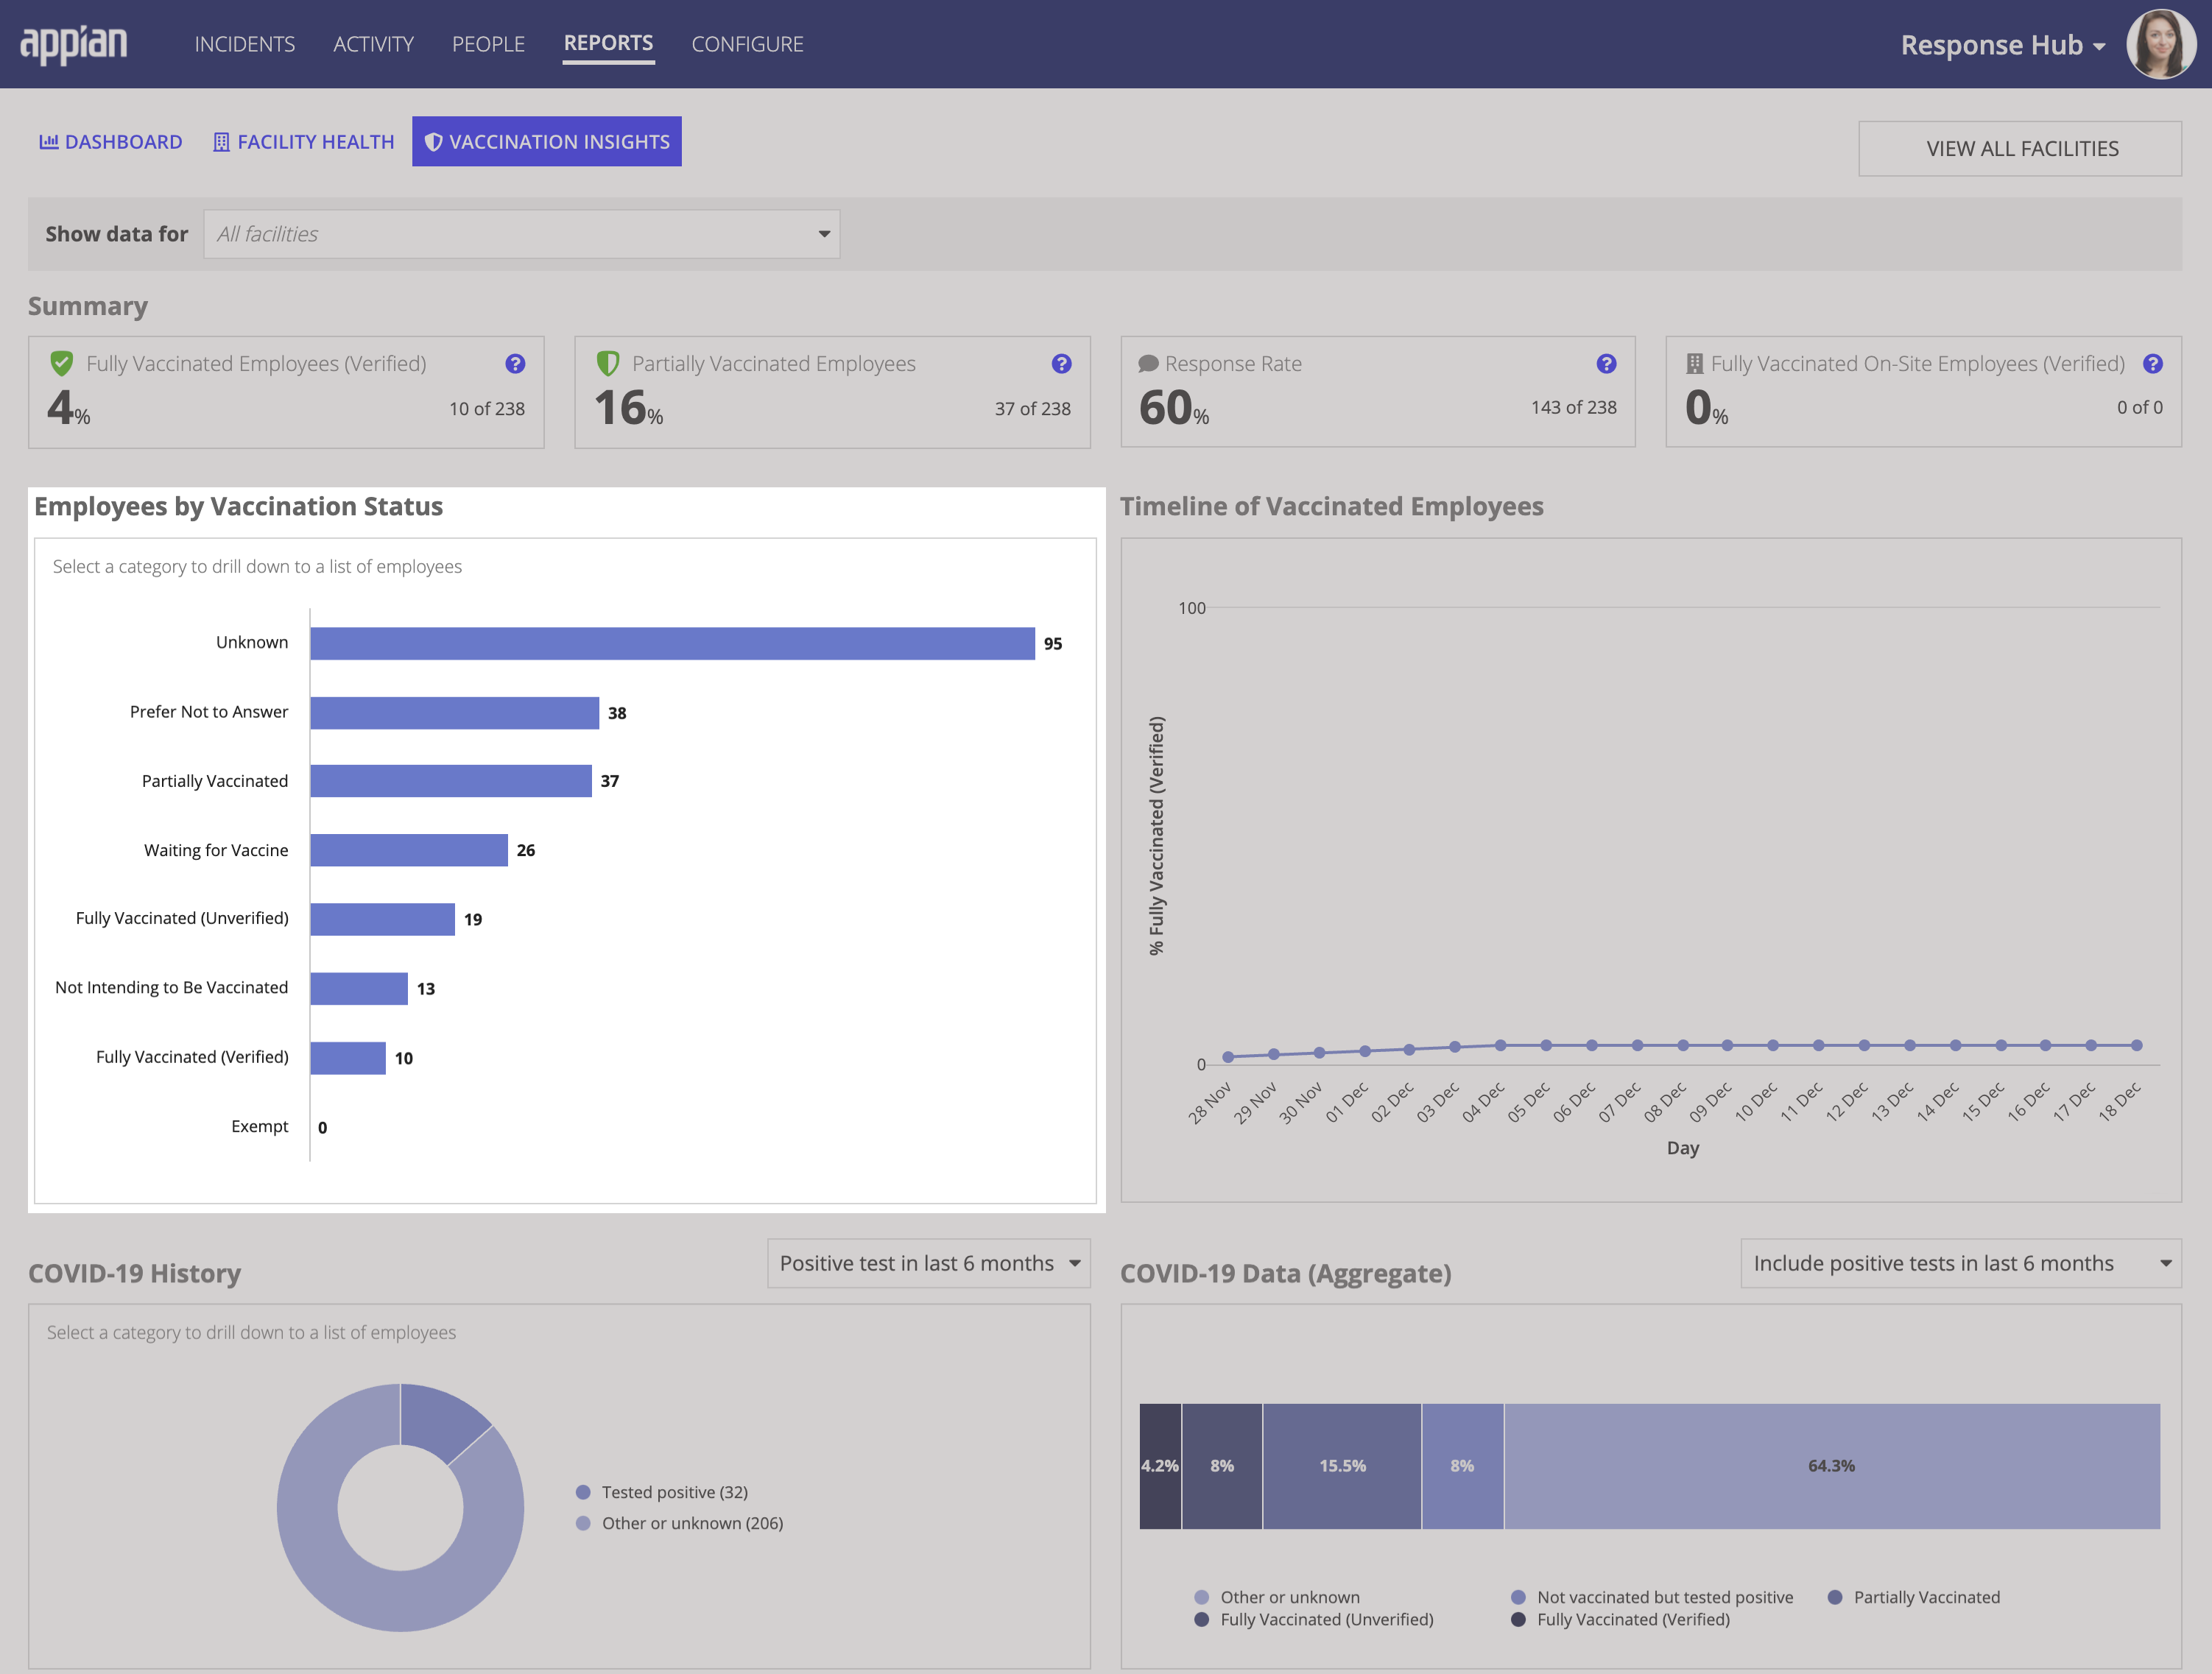This screenshot has height=1674, width=2212.
Task: Click the 04 Dec timeline data point
Action: tap(1500, 1045)
